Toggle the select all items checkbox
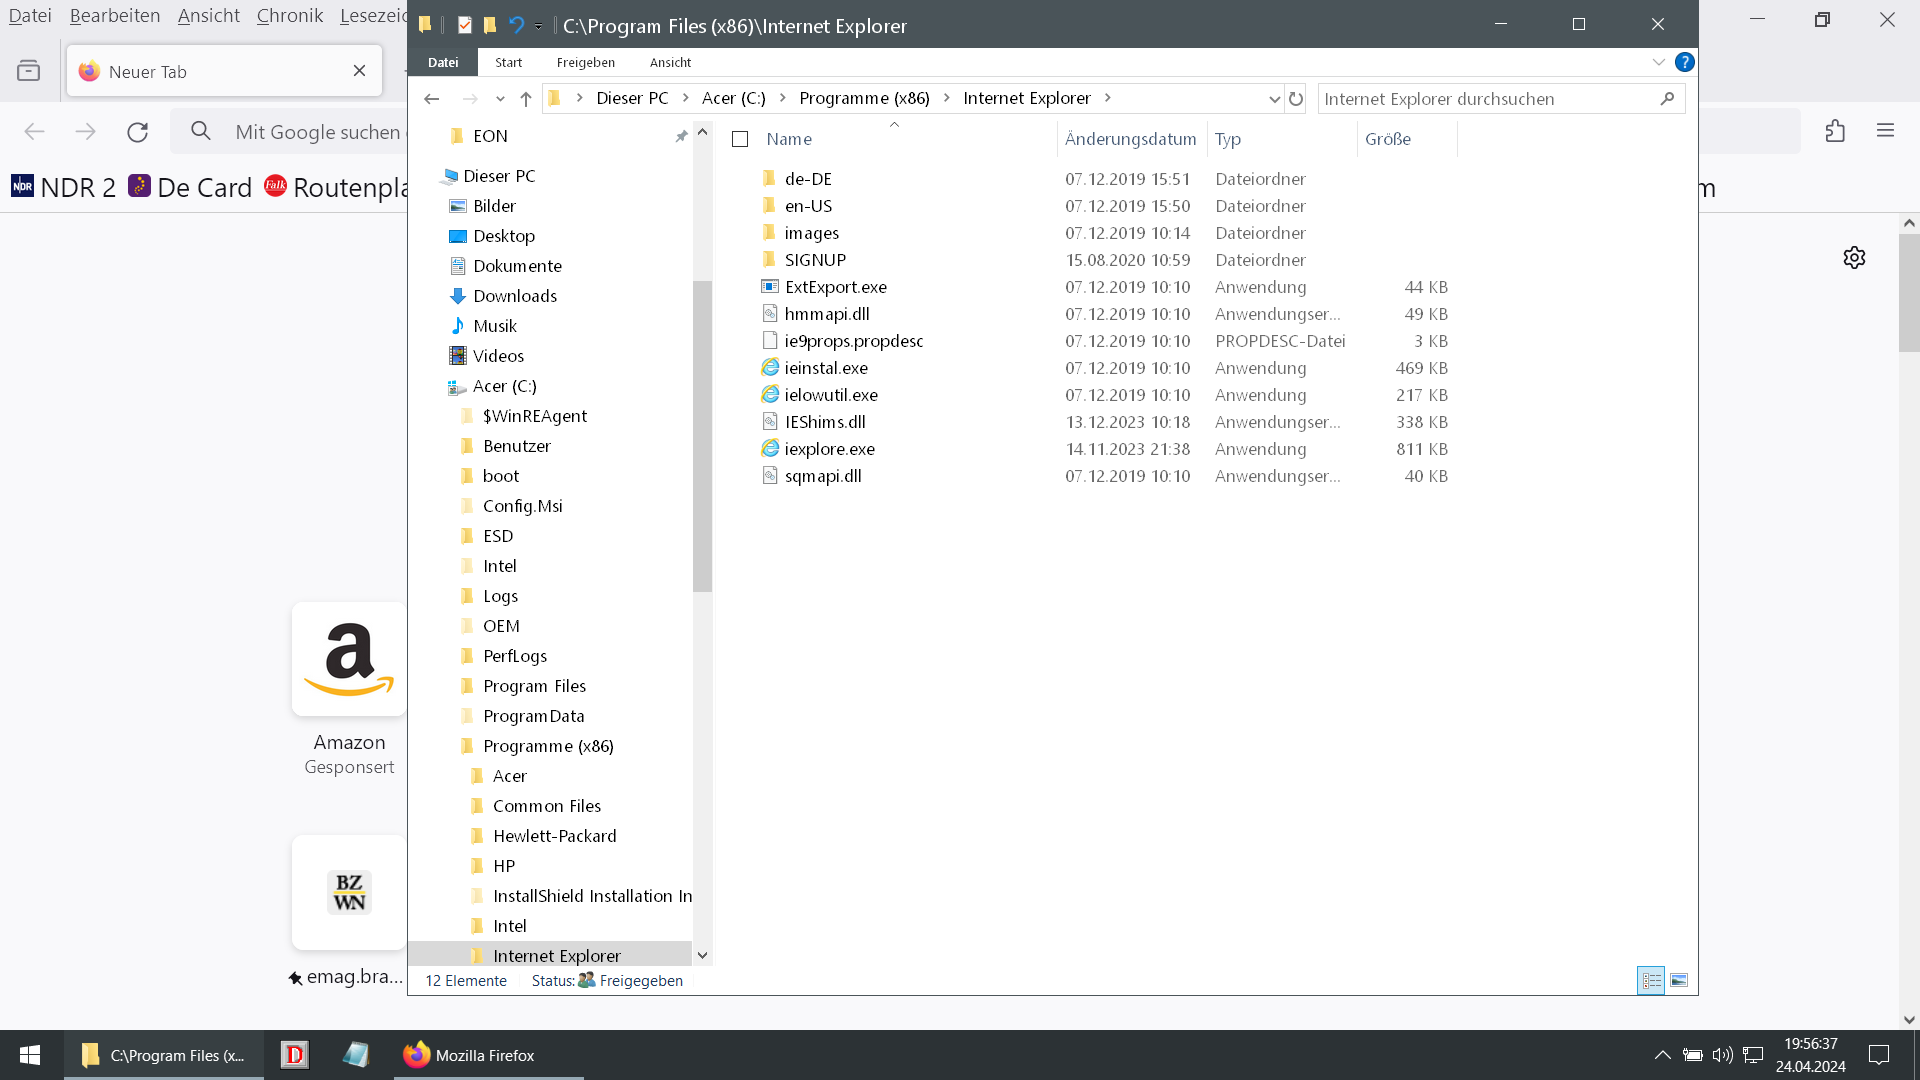The image size is (1920, 1080). pos(740,139)
